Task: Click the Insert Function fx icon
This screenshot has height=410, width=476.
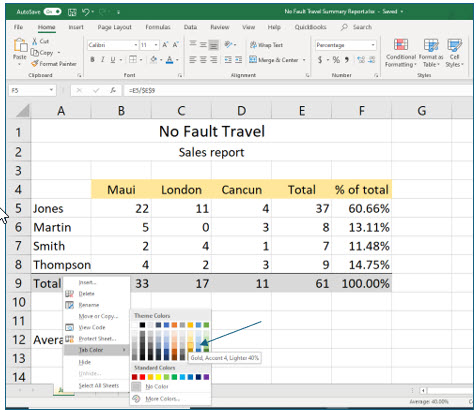Action: [x=113, y=90]
